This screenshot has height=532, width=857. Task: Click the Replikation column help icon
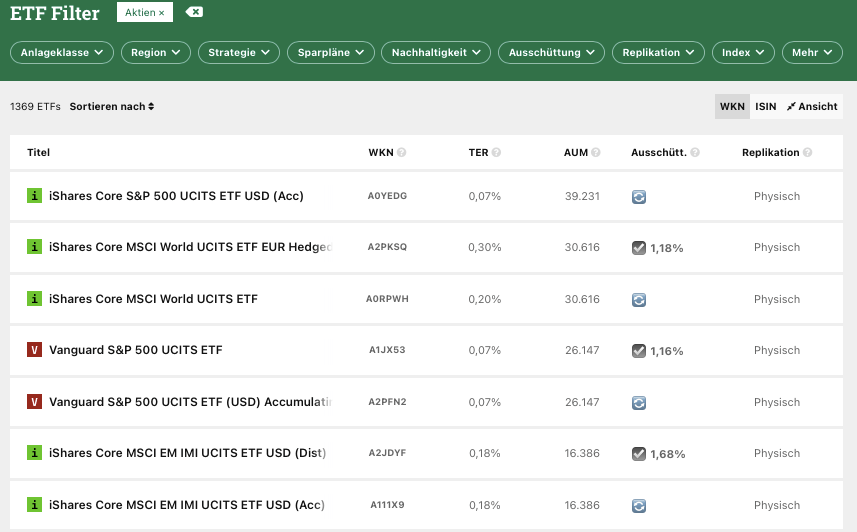click(x=807, y=153)
